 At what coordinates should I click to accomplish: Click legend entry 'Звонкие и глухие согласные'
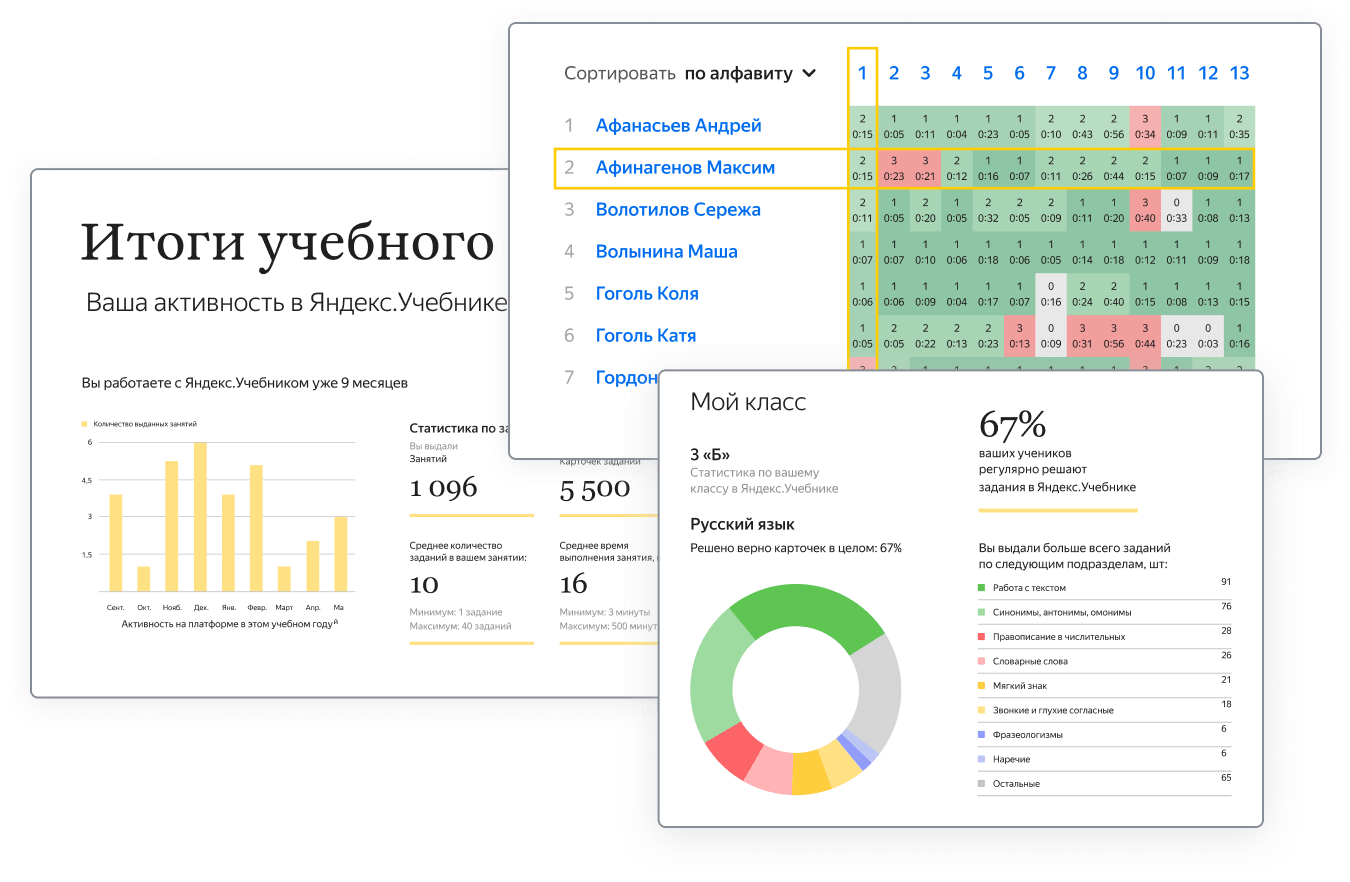coord(1053,711)
